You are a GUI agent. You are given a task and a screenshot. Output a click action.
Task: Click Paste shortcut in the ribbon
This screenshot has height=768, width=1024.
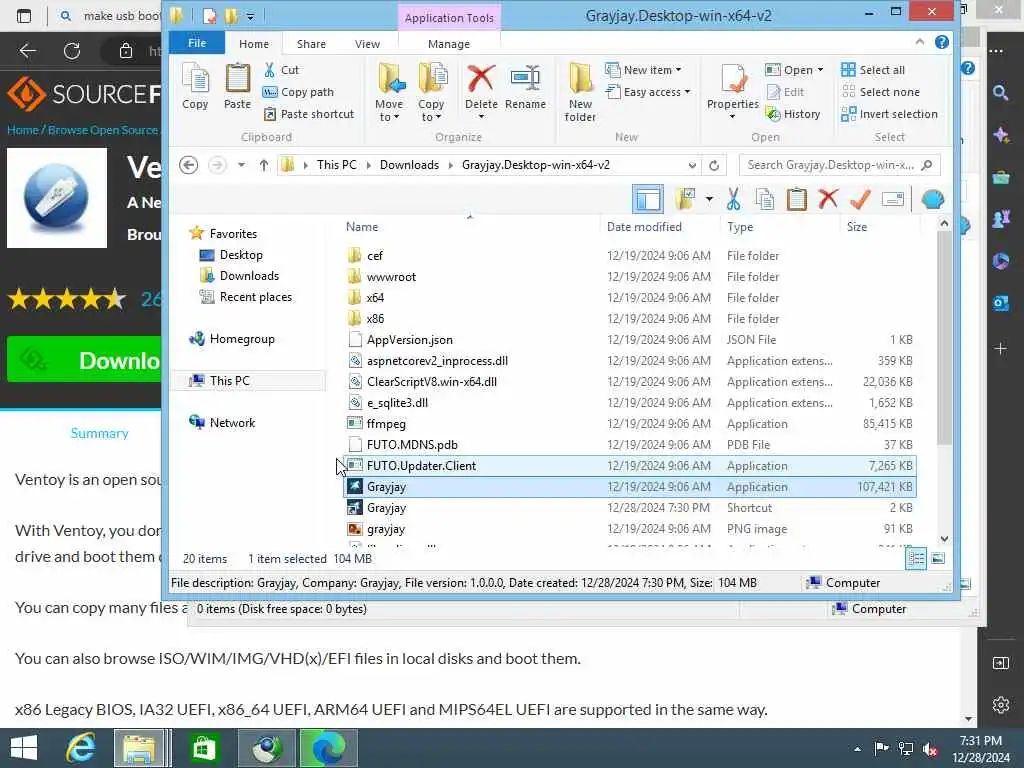308,114
